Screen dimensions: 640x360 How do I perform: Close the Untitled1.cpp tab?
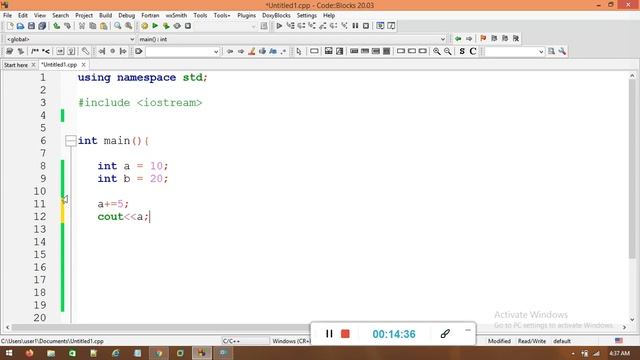(x=84, y=65)
